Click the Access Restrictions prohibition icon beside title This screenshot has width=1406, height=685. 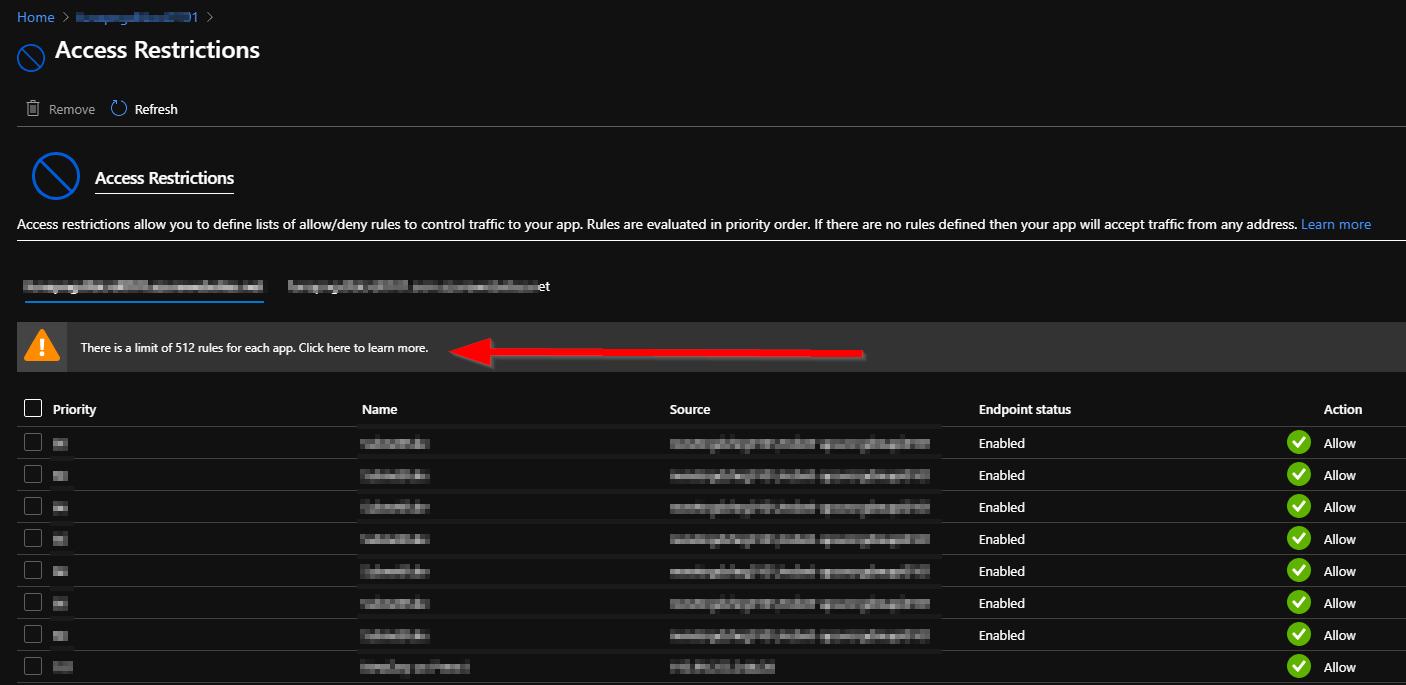30,57
